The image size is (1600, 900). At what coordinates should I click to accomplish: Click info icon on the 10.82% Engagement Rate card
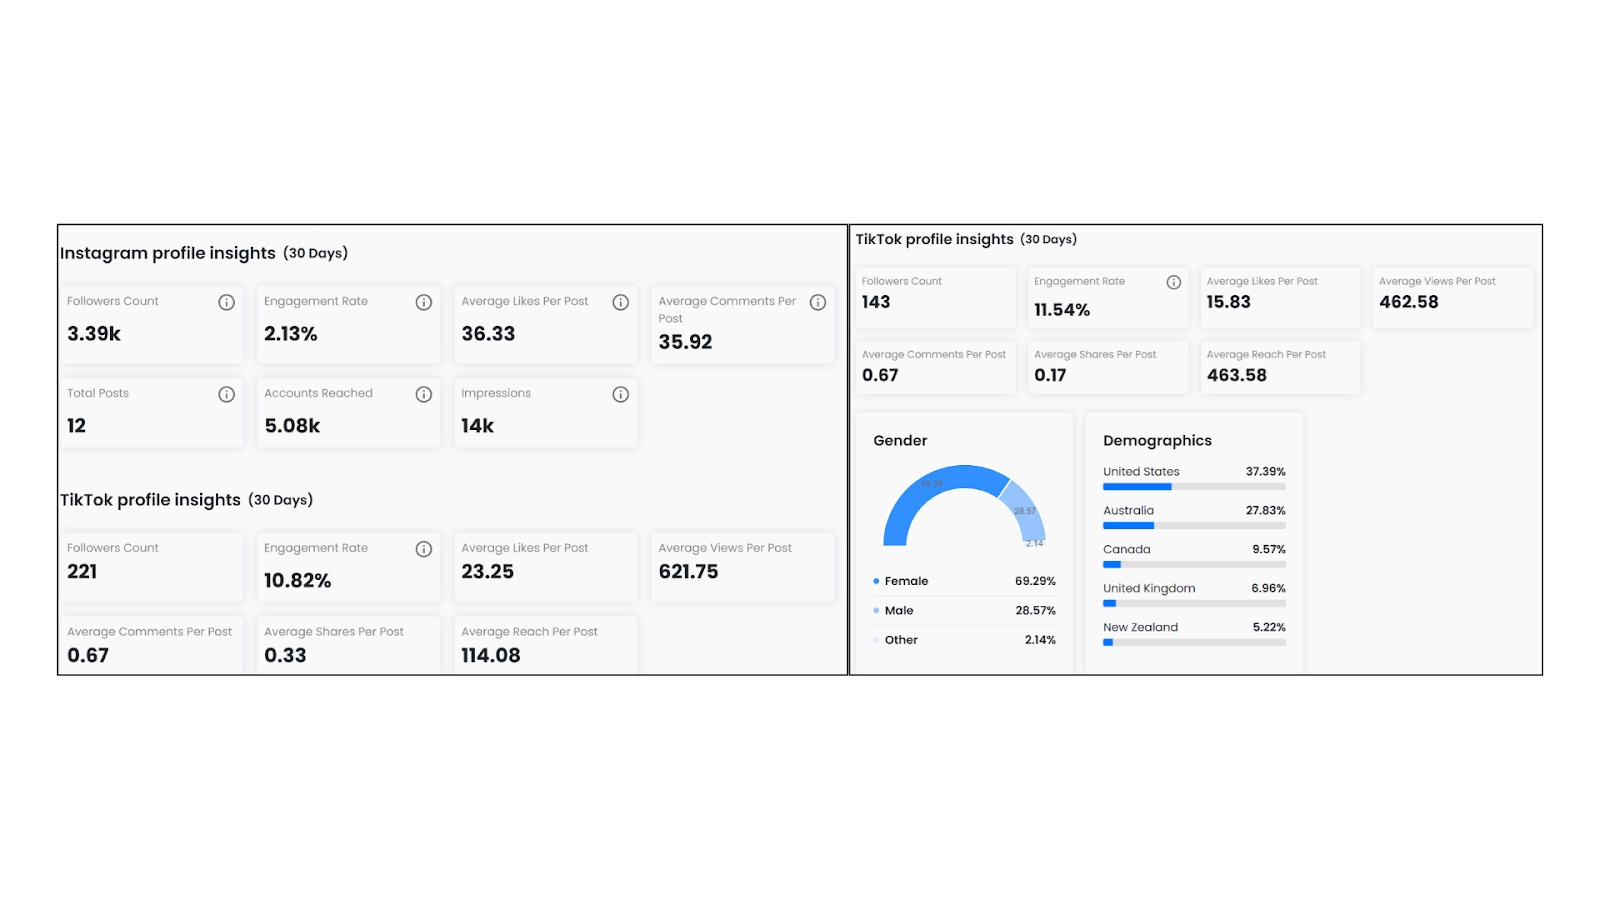coord(424,549)
